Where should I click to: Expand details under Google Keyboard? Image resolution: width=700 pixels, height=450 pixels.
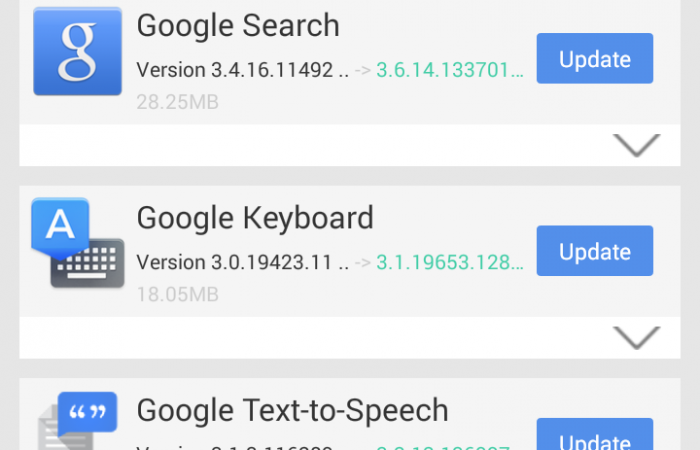[x=636, y=338]
